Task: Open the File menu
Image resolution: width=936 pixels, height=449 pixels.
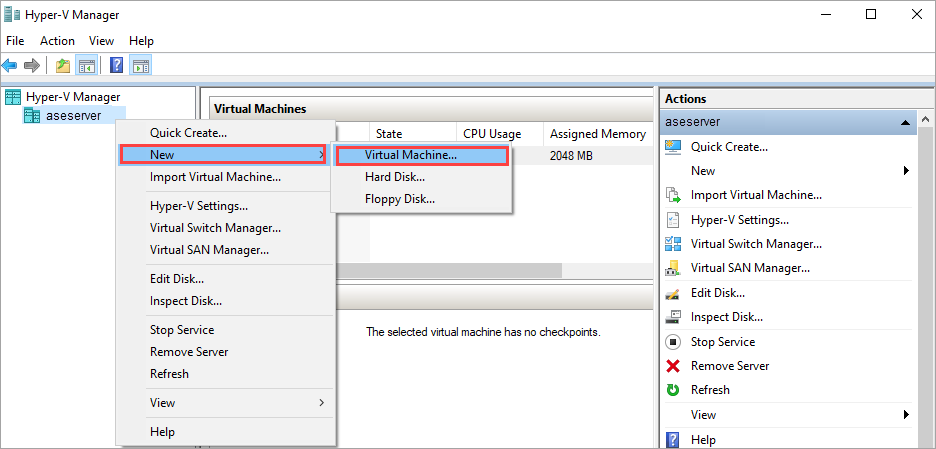Action: 15,41
